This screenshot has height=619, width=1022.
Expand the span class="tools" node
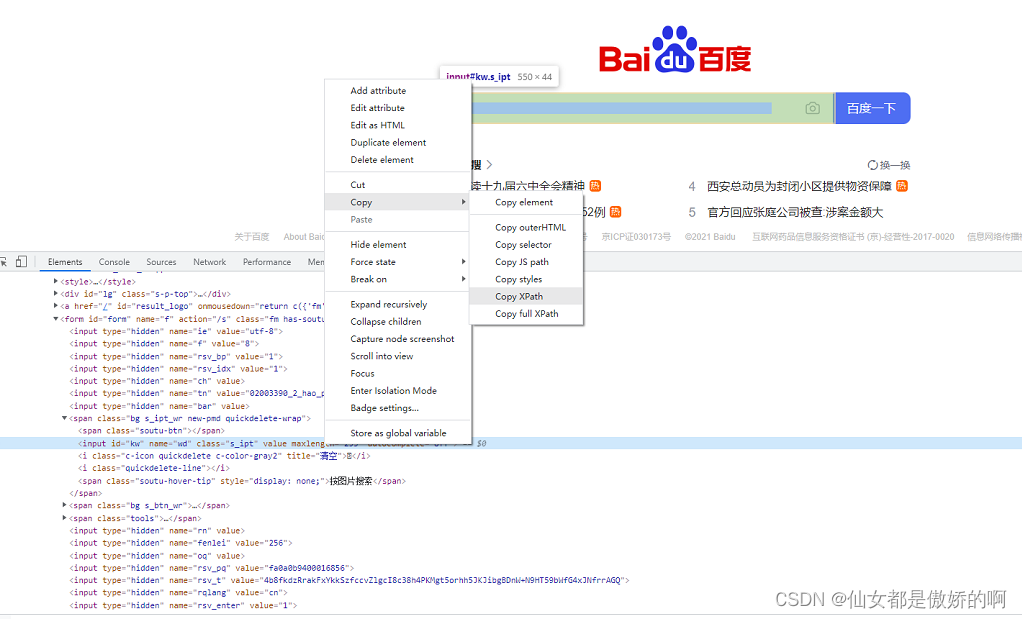click(65, 518)
